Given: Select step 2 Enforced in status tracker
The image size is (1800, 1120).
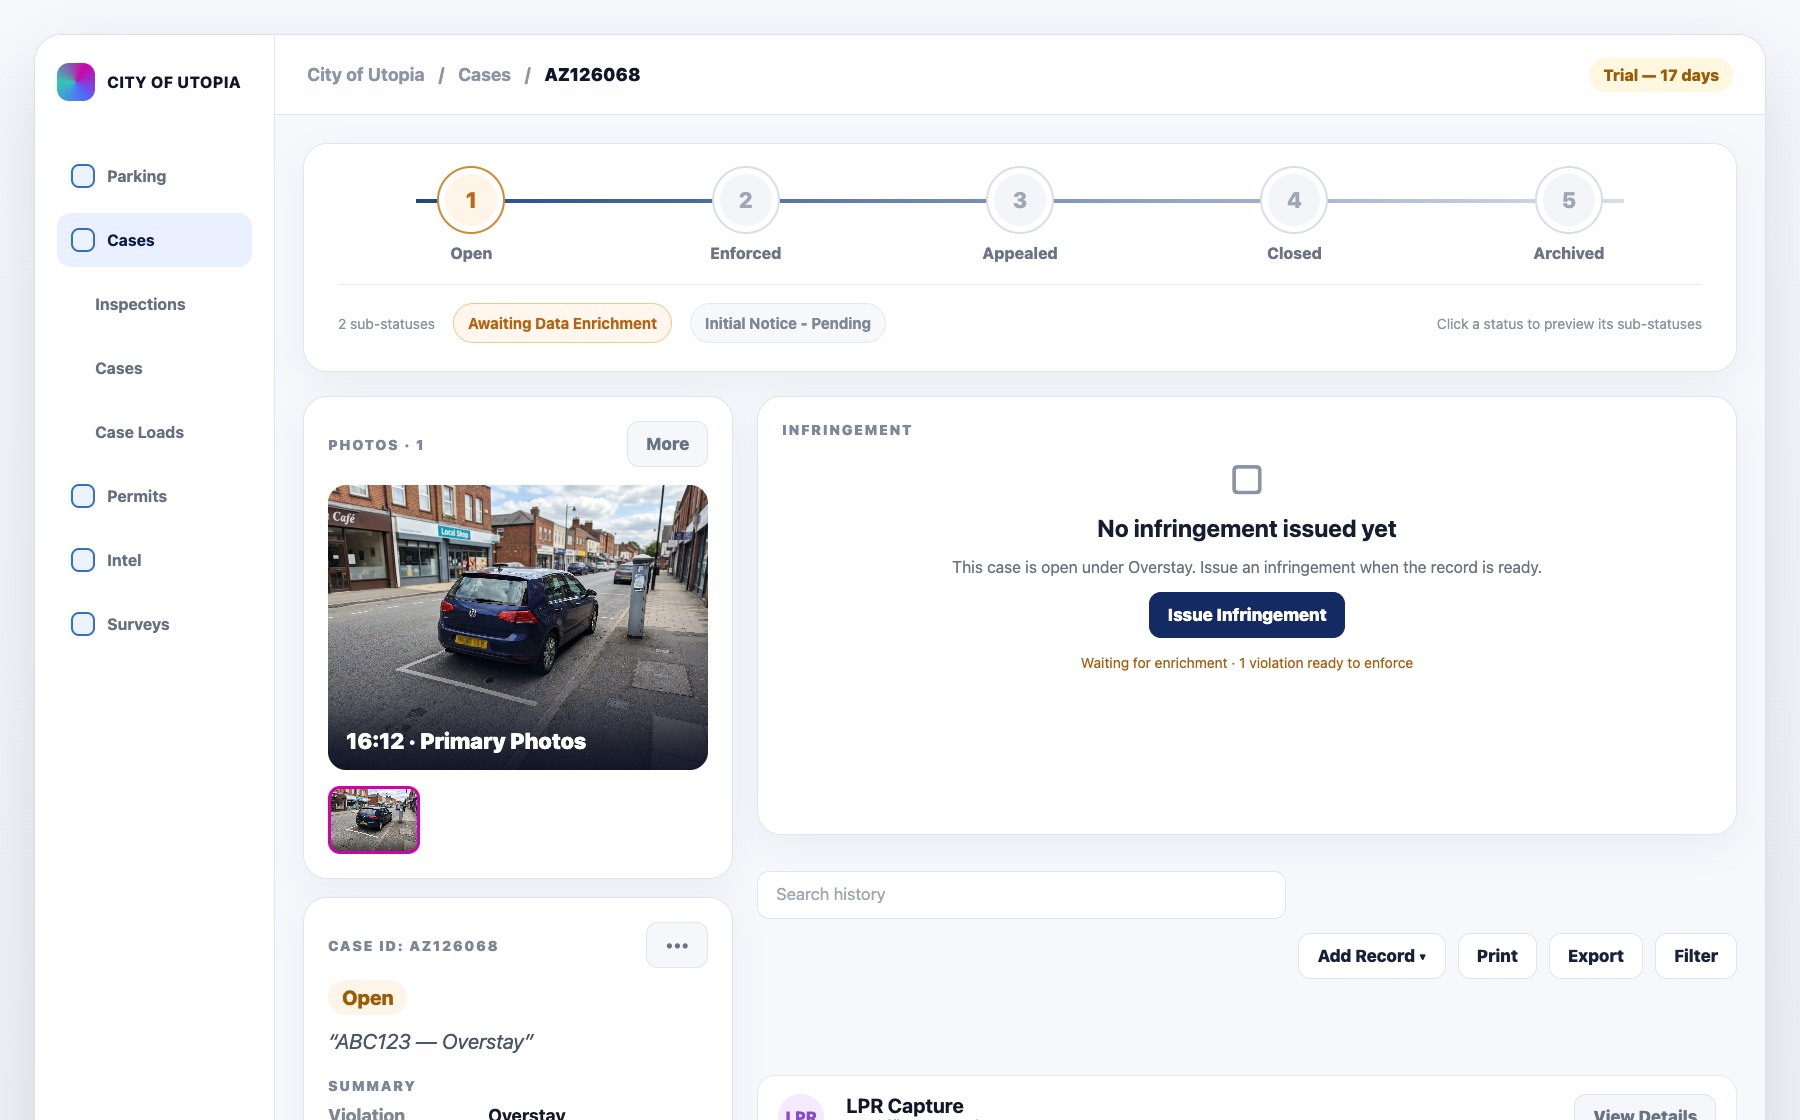Looking at the screenshot, I should [x=746, y=200].
